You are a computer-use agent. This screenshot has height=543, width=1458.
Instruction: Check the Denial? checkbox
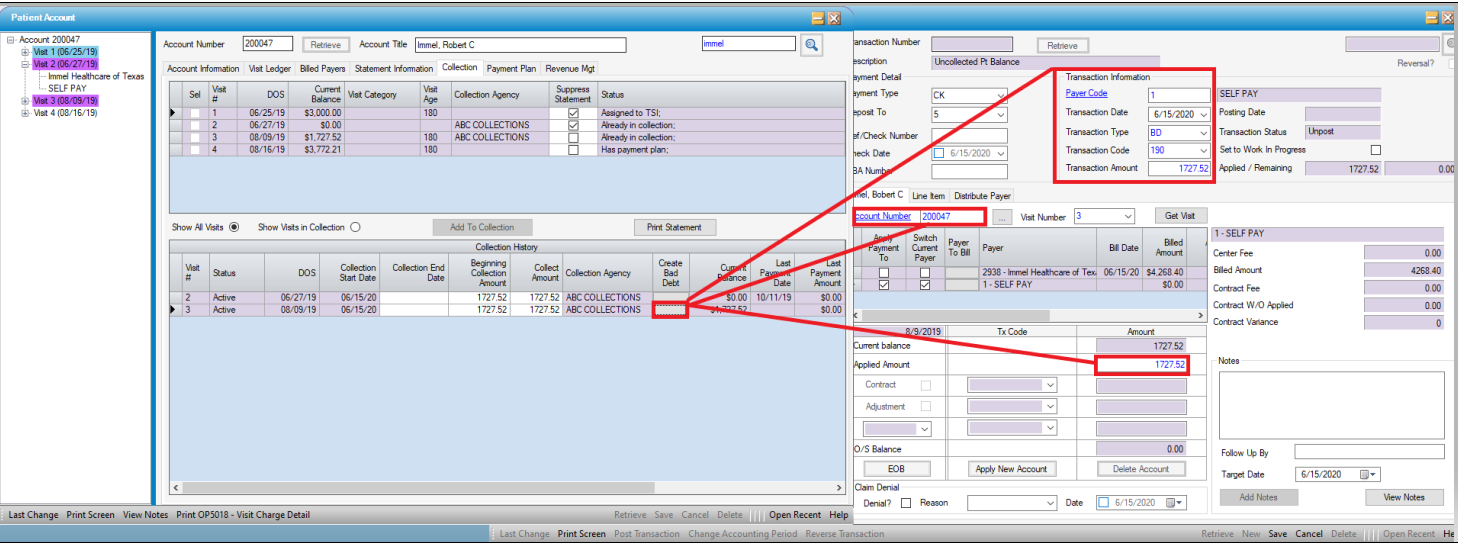906,503
